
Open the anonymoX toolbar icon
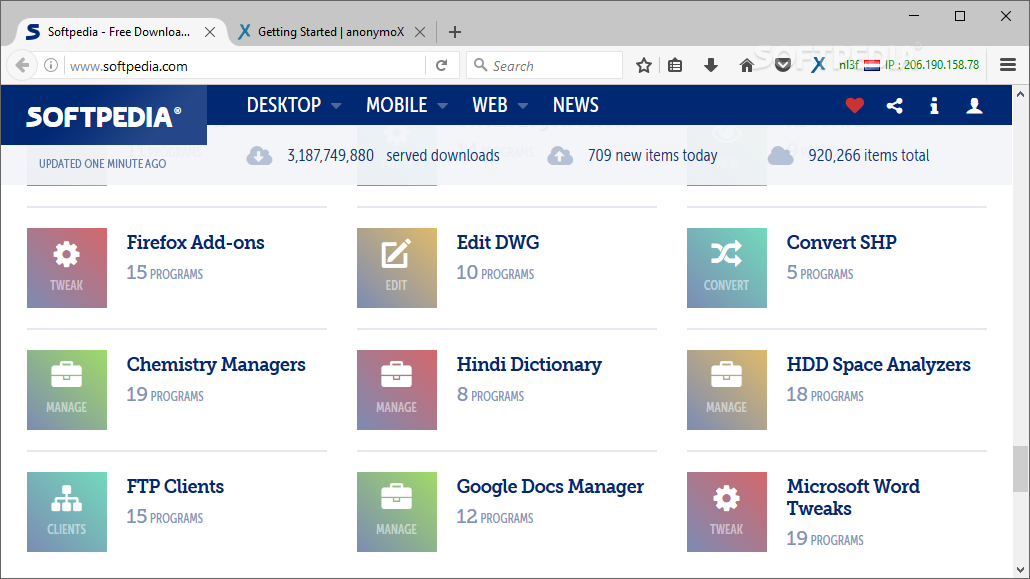pos(818,65)
